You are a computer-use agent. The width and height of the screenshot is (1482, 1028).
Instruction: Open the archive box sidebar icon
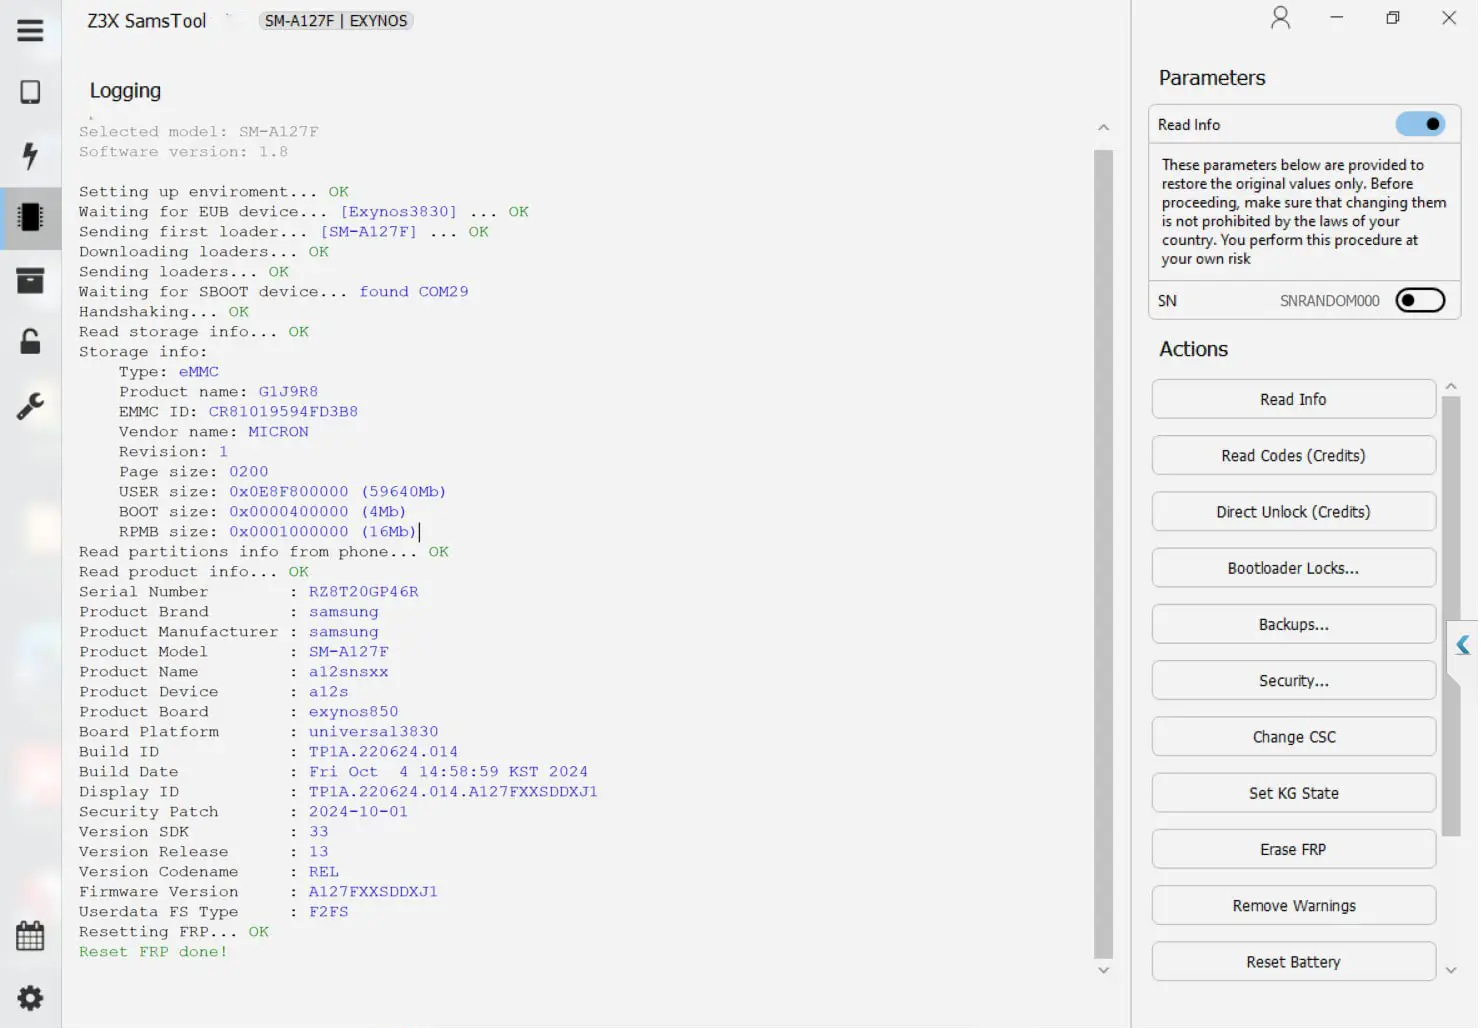pyautogui.click(x=30, y=280)
